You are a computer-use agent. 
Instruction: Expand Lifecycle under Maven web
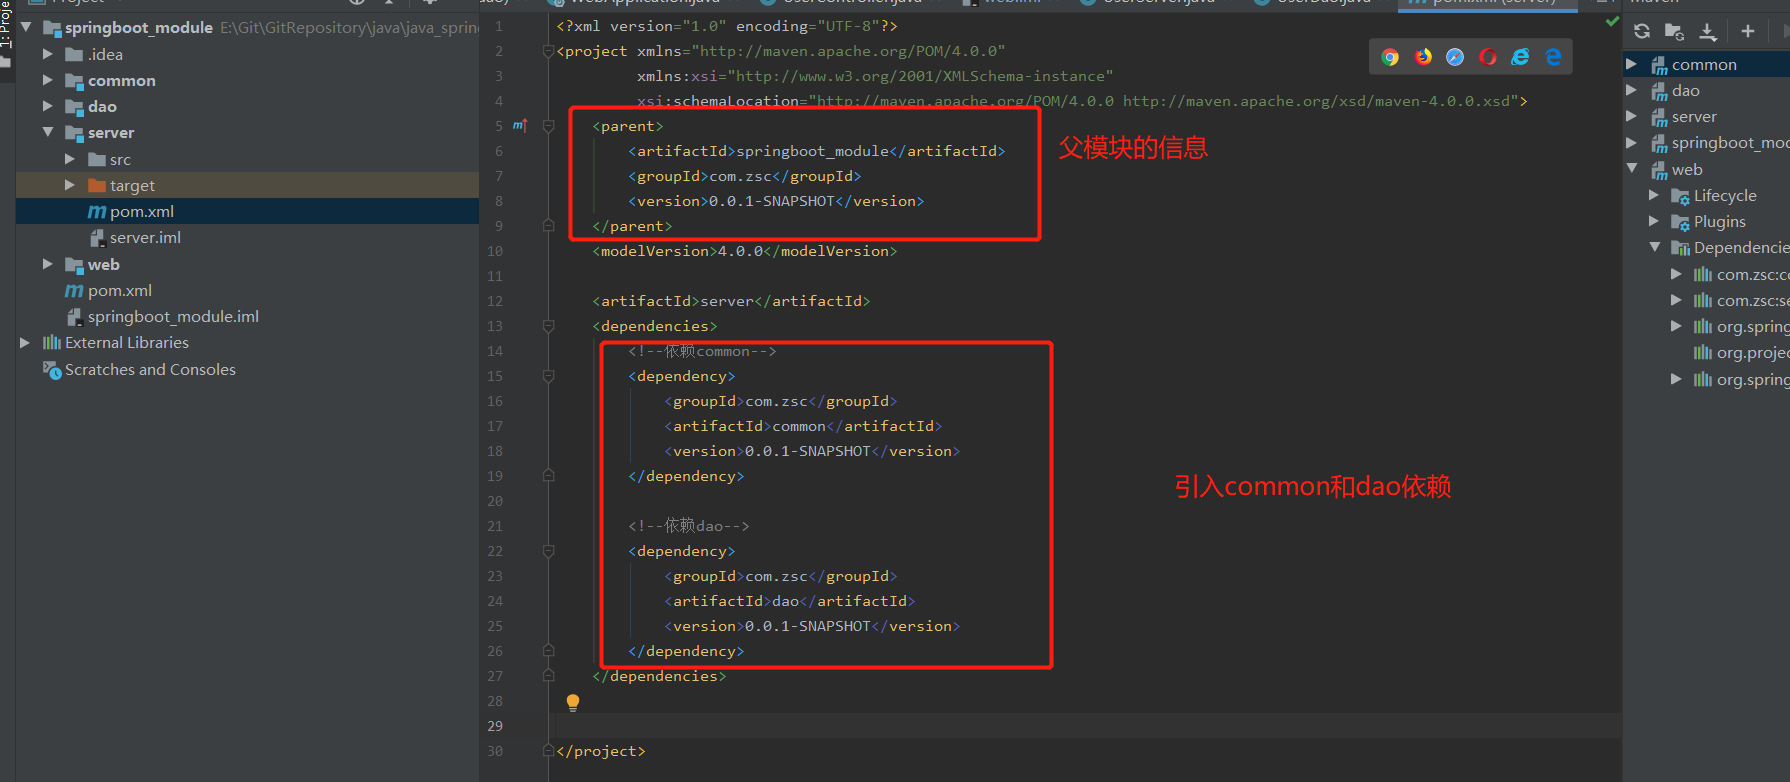click(x=1654, y=195)
